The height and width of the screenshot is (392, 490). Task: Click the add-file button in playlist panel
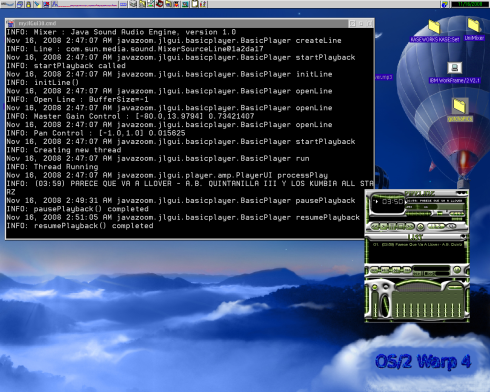(374, 270)
